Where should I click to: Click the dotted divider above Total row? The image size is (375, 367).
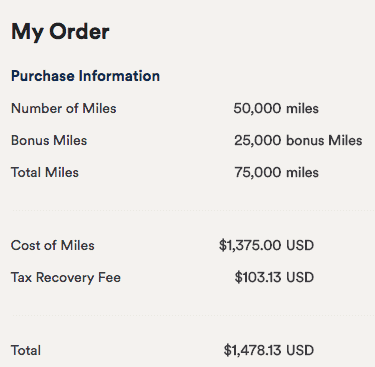pos(193,315)
